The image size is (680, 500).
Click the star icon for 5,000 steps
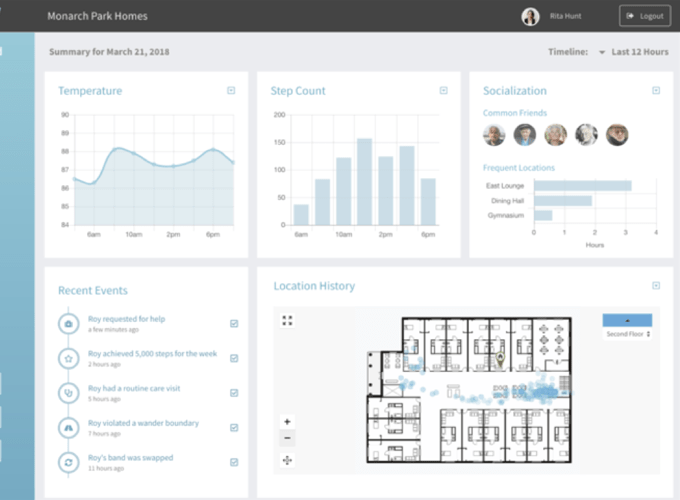pos(68,358)
